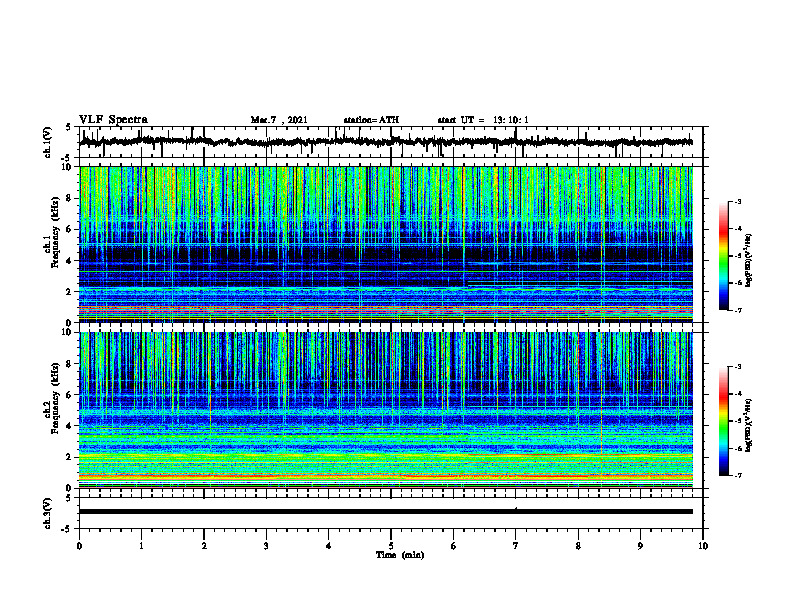Click the upper color scale bar for ch.1
Screen dimensions: 792x612
723,256
